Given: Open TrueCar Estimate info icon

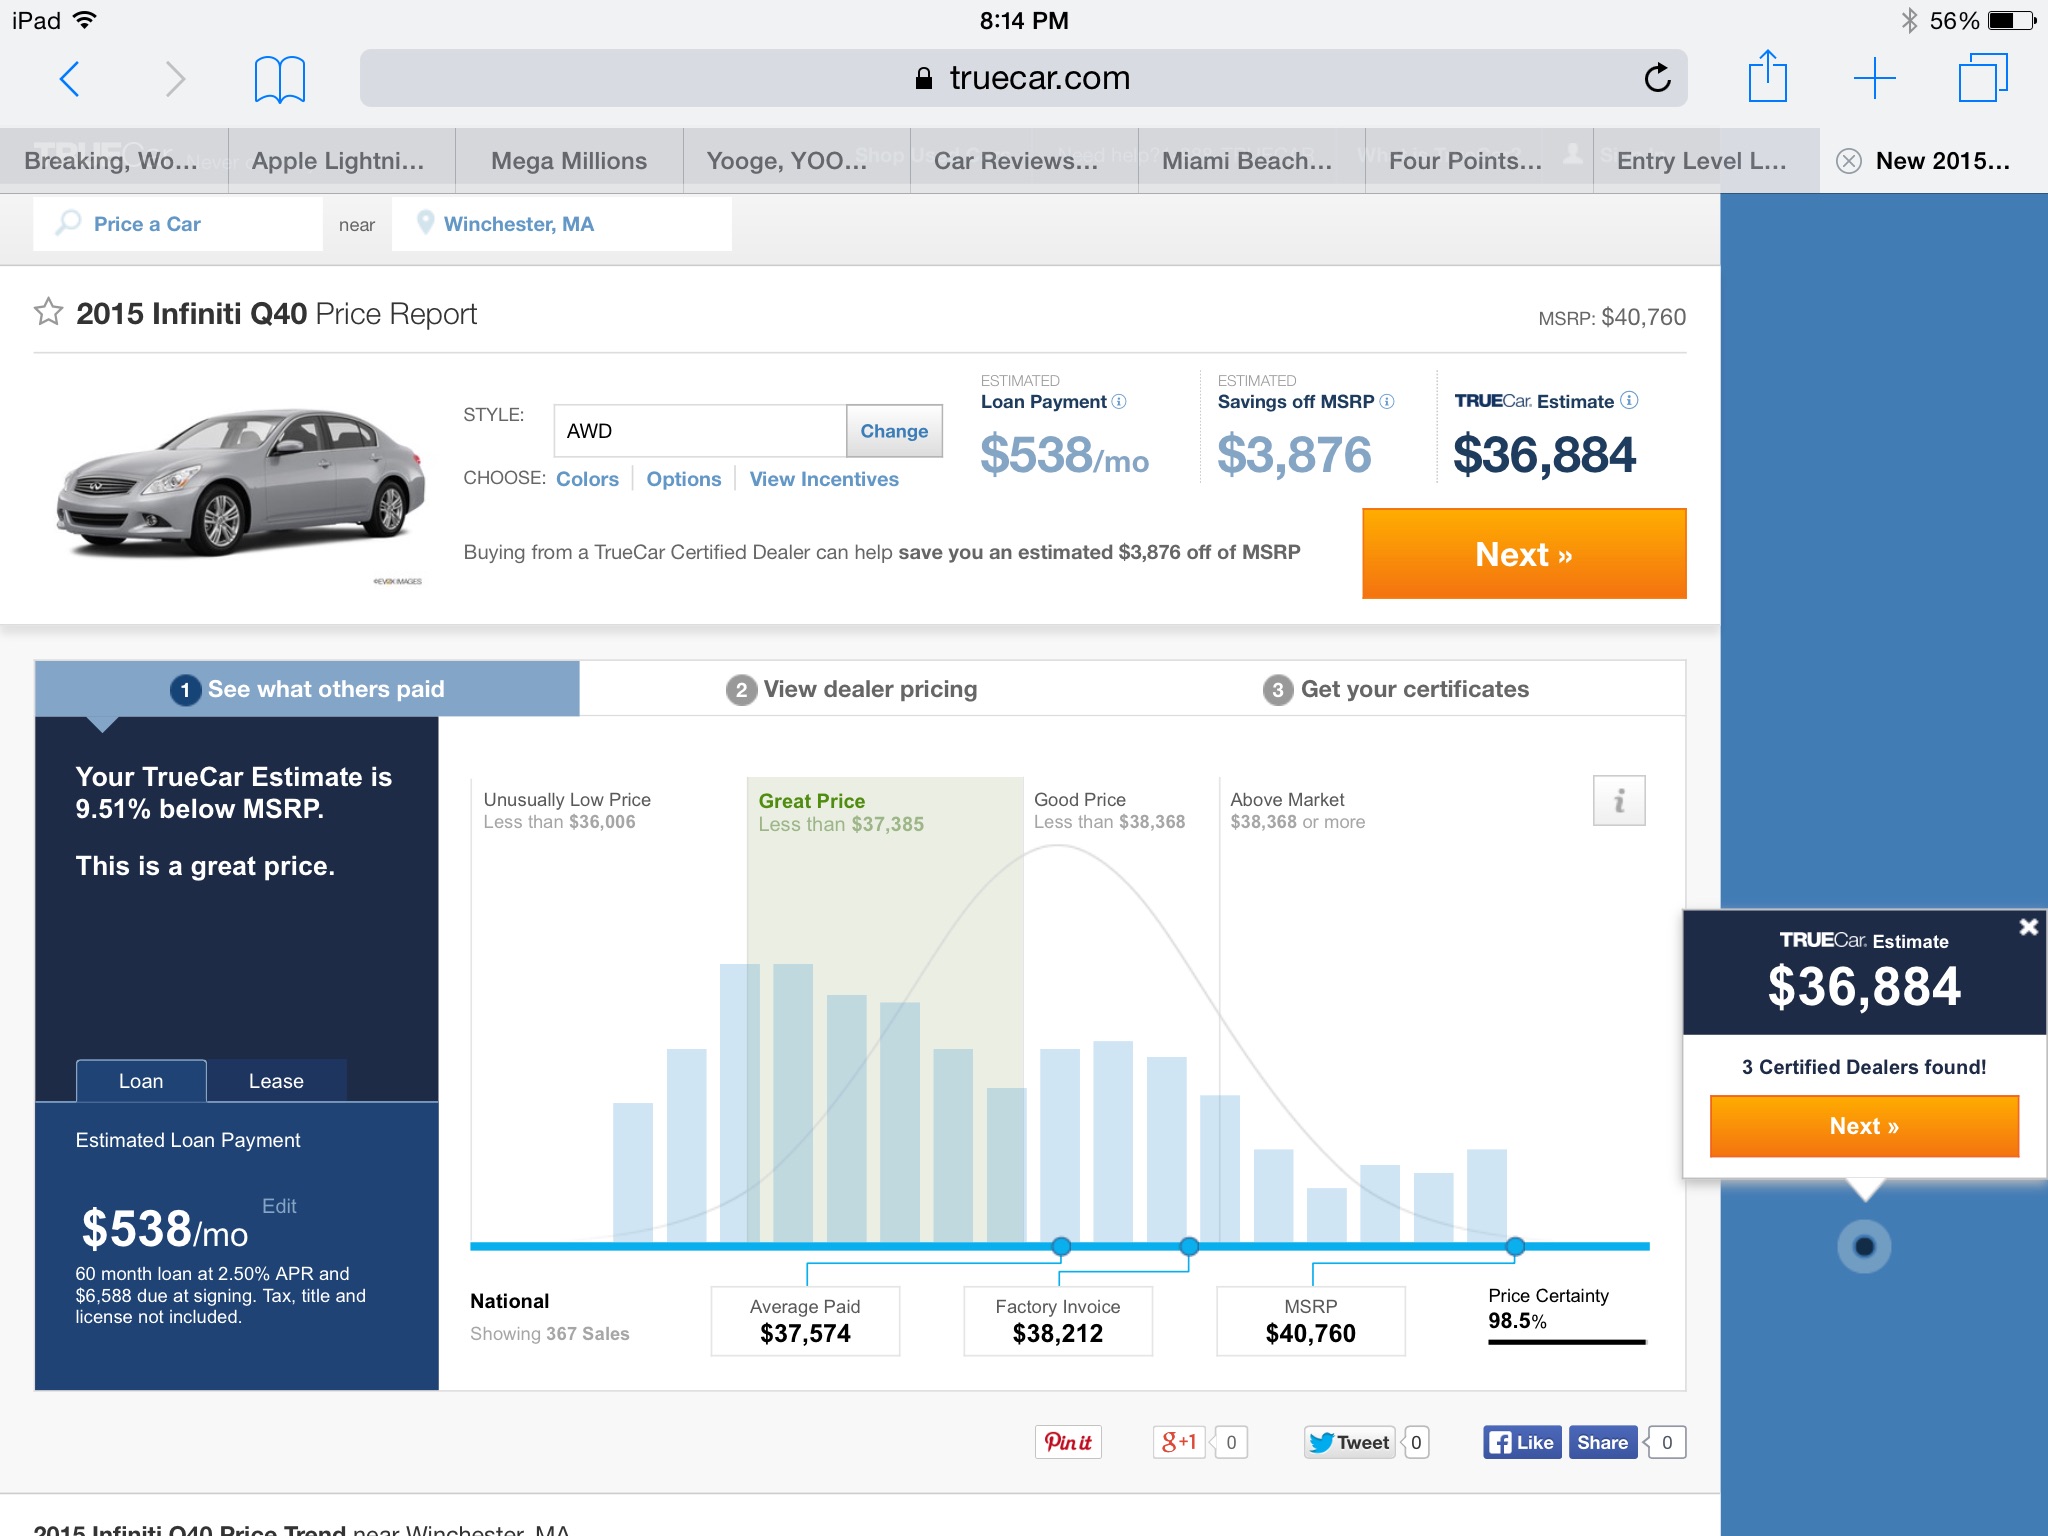Looking at the screenshot, I should (1629, 400).
